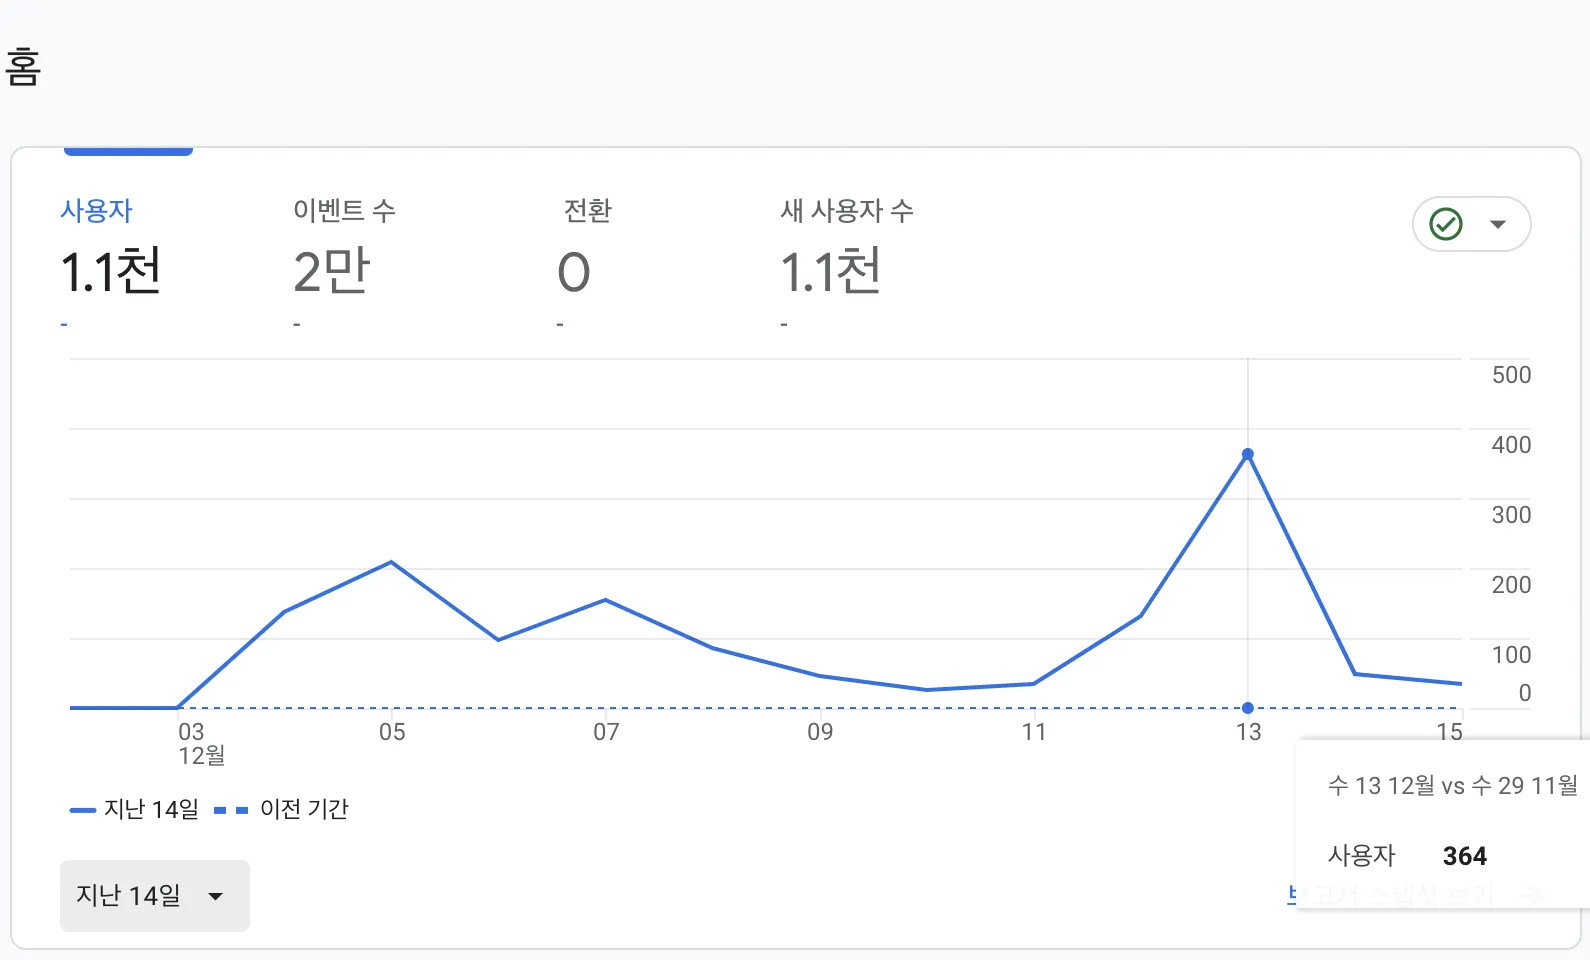The height and width of the screenshot is (960, 1590).
Task: Click the 03 12월 x-axis date label
Action: pyautogui.click(x=199, y=743)
